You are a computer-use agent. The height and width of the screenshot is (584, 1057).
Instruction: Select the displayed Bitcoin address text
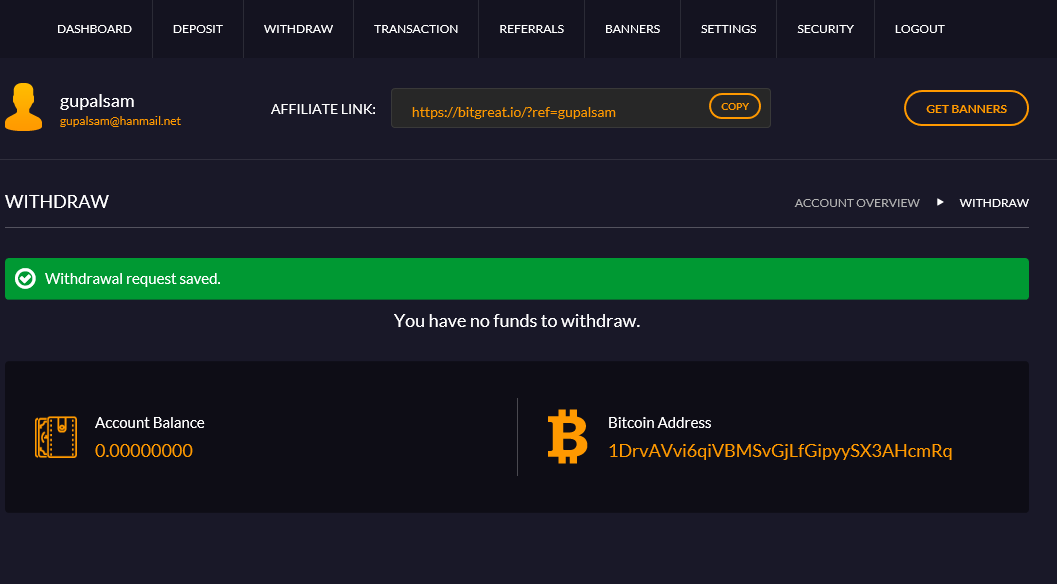pos(780,450)
